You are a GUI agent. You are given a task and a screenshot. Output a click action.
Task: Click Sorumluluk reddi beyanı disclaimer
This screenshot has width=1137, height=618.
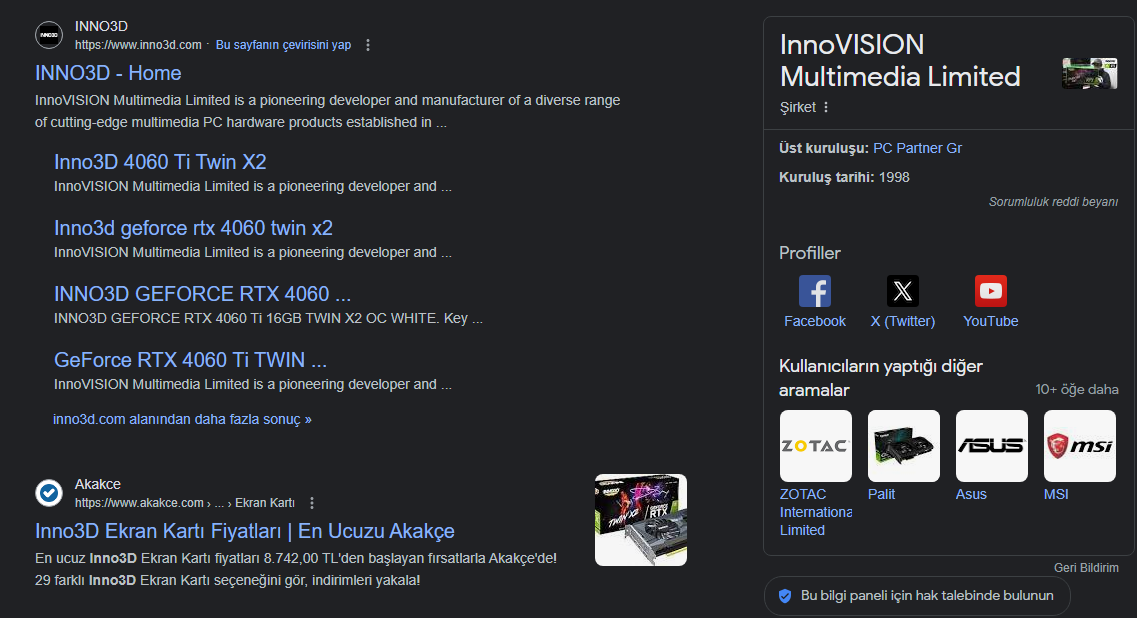click(x=1053, y=202)
